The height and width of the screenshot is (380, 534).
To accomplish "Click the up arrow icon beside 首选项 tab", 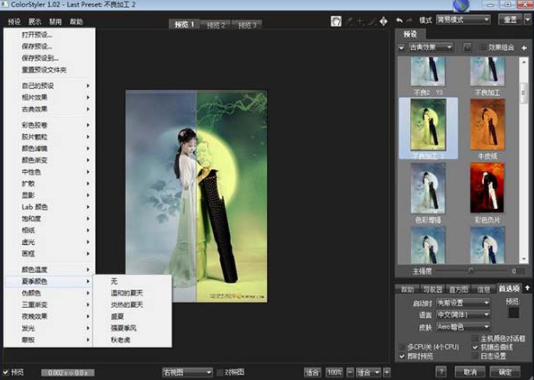I will 527,288.
